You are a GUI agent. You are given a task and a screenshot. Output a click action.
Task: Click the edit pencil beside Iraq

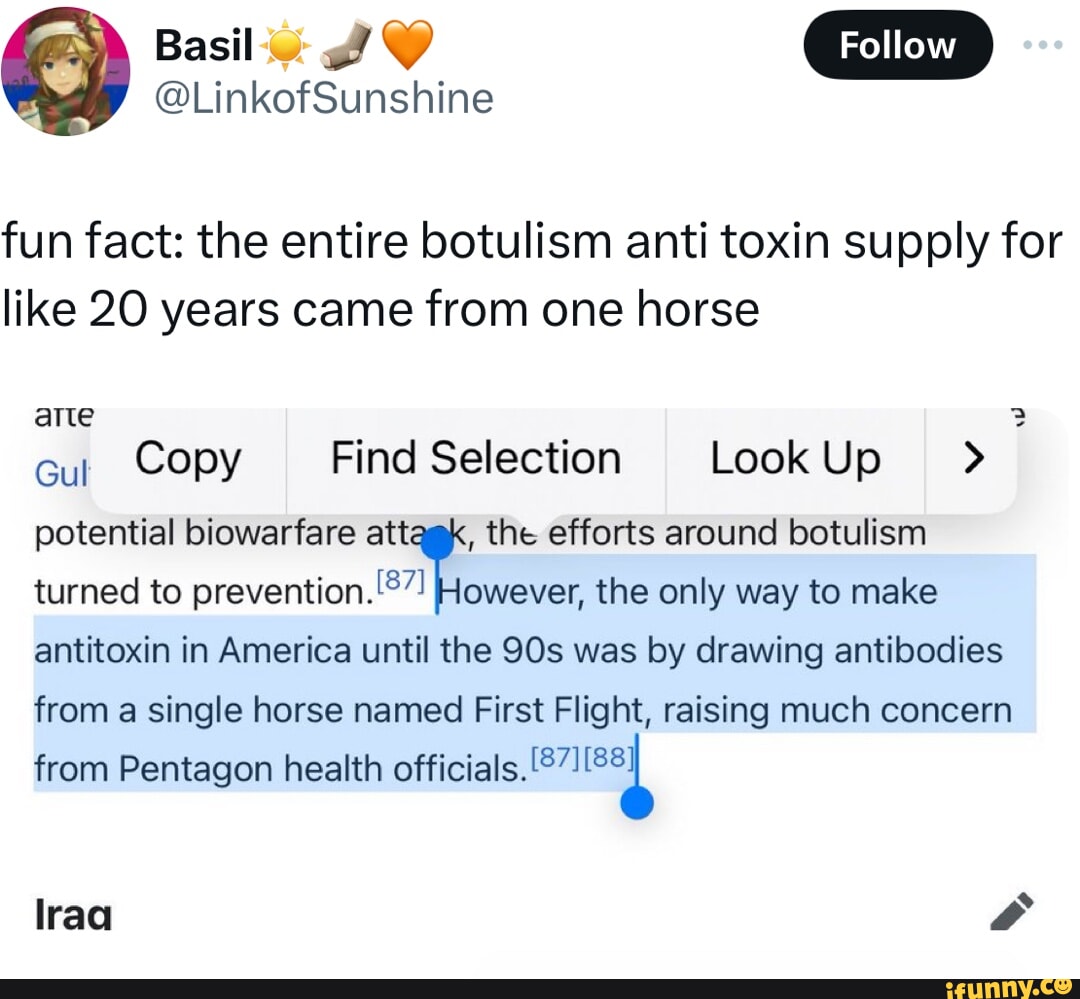tap(1012, 912)
